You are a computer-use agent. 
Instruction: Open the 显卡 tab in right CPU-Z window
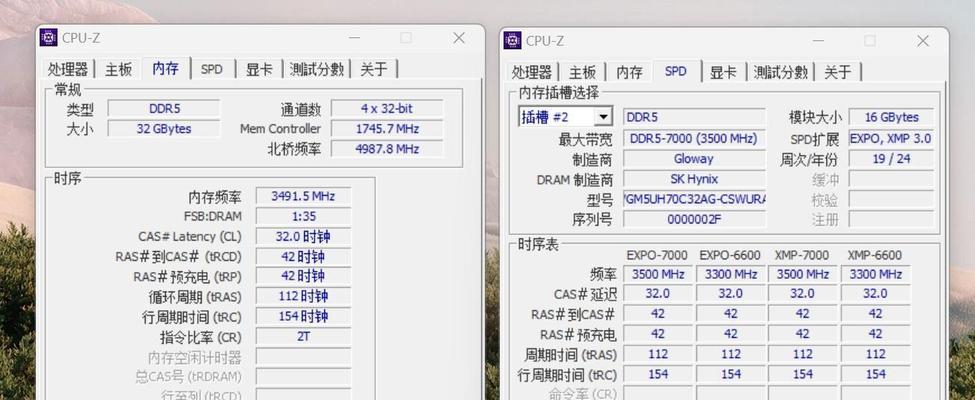[x=723, y=72]
